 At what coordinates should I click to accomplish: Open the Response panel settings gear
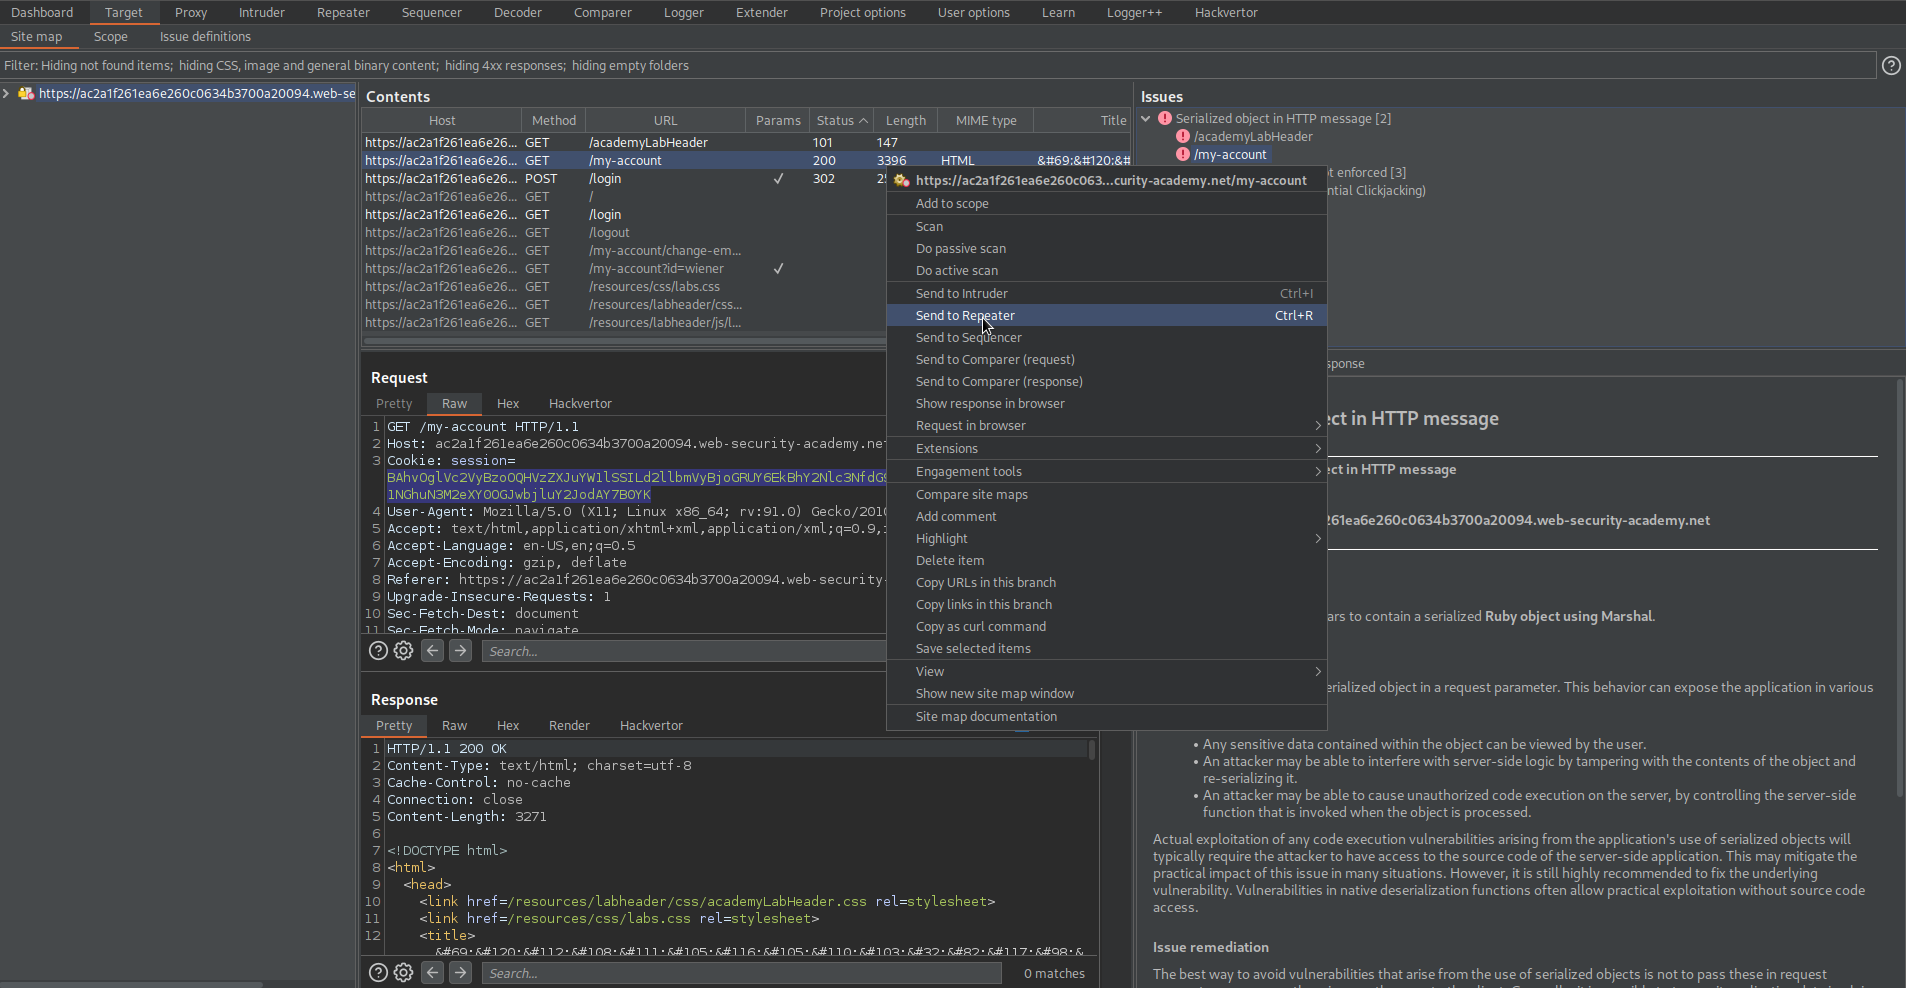pyautogui.click(x=403, y=973)
